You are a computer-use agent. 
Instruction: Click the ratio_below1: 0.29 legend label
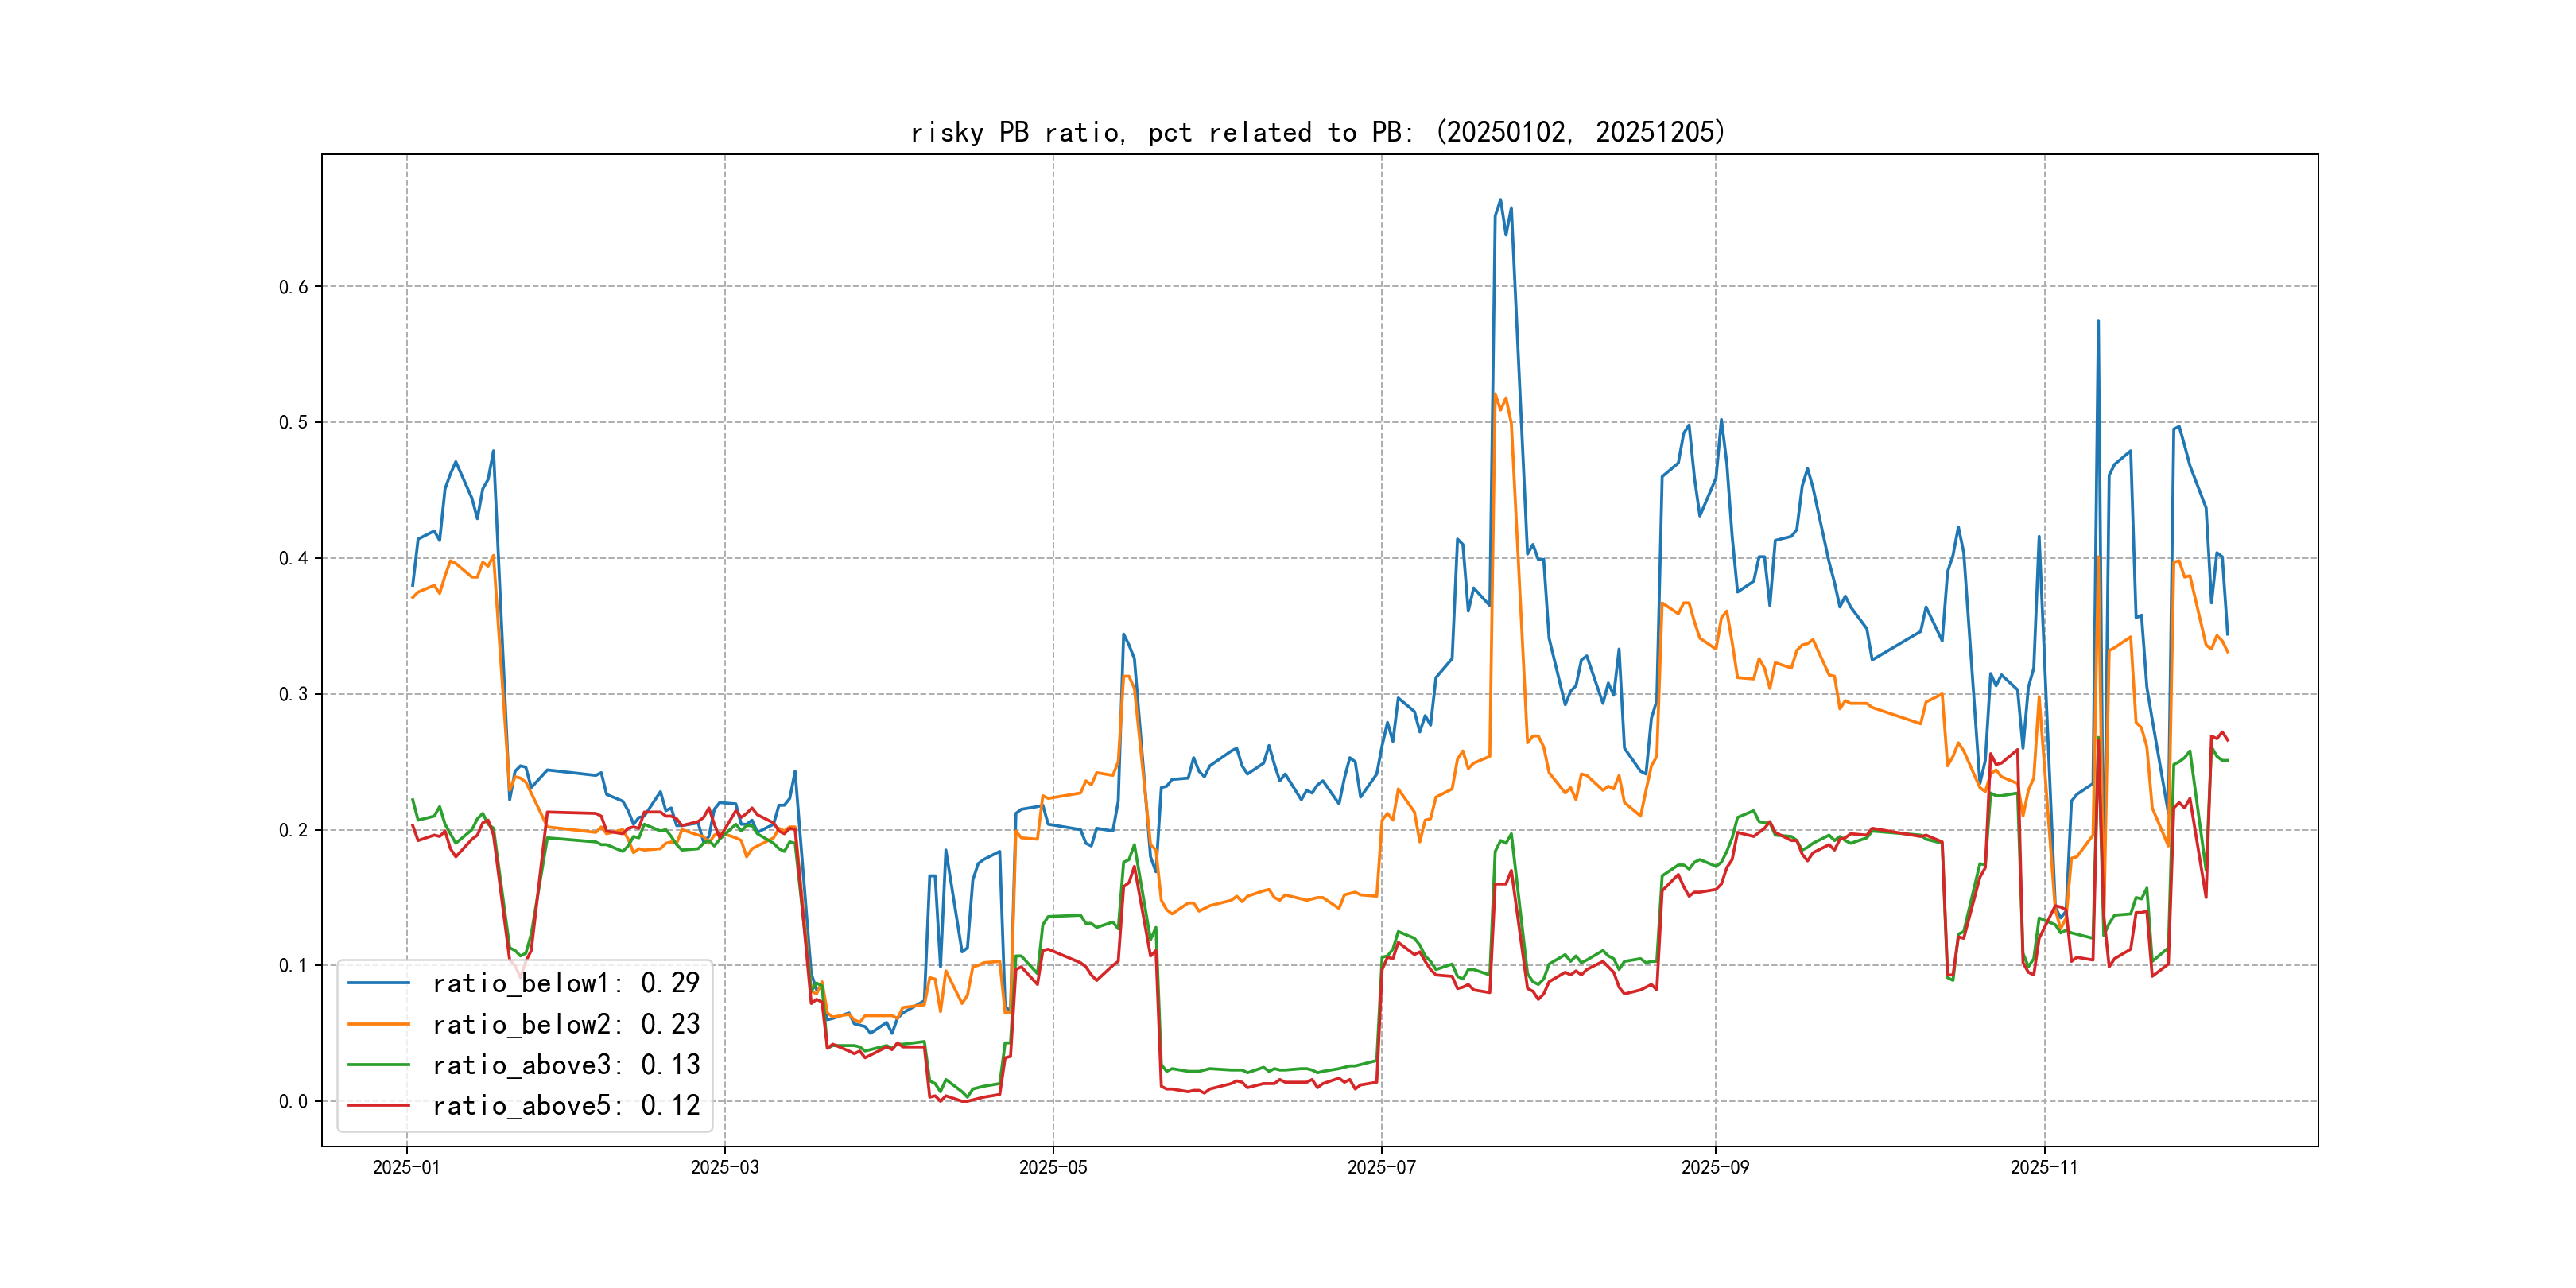[565, 983]
